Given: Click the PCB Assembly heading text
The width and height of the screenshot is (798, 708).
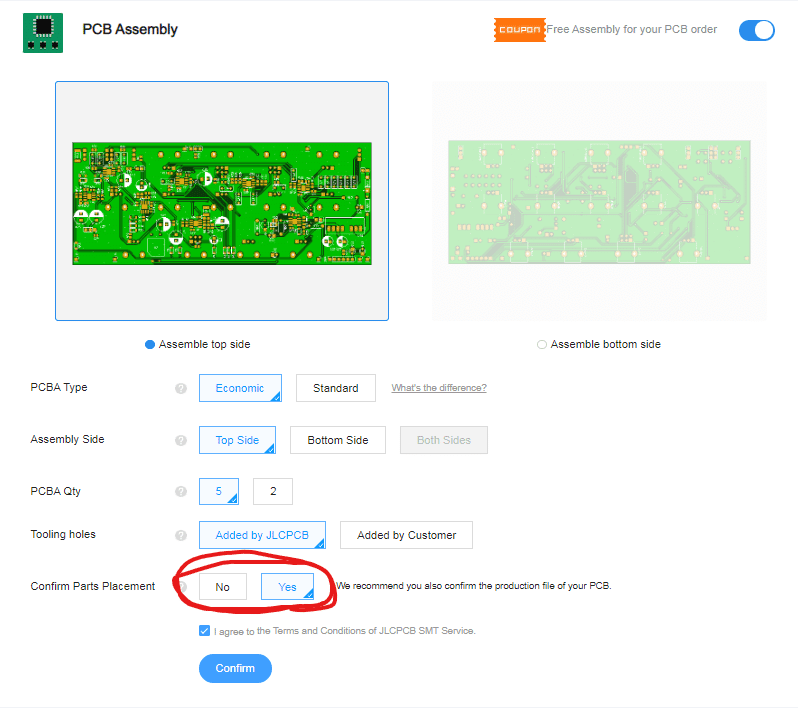Looking at the screenshot, I should (x=130, y=30).
